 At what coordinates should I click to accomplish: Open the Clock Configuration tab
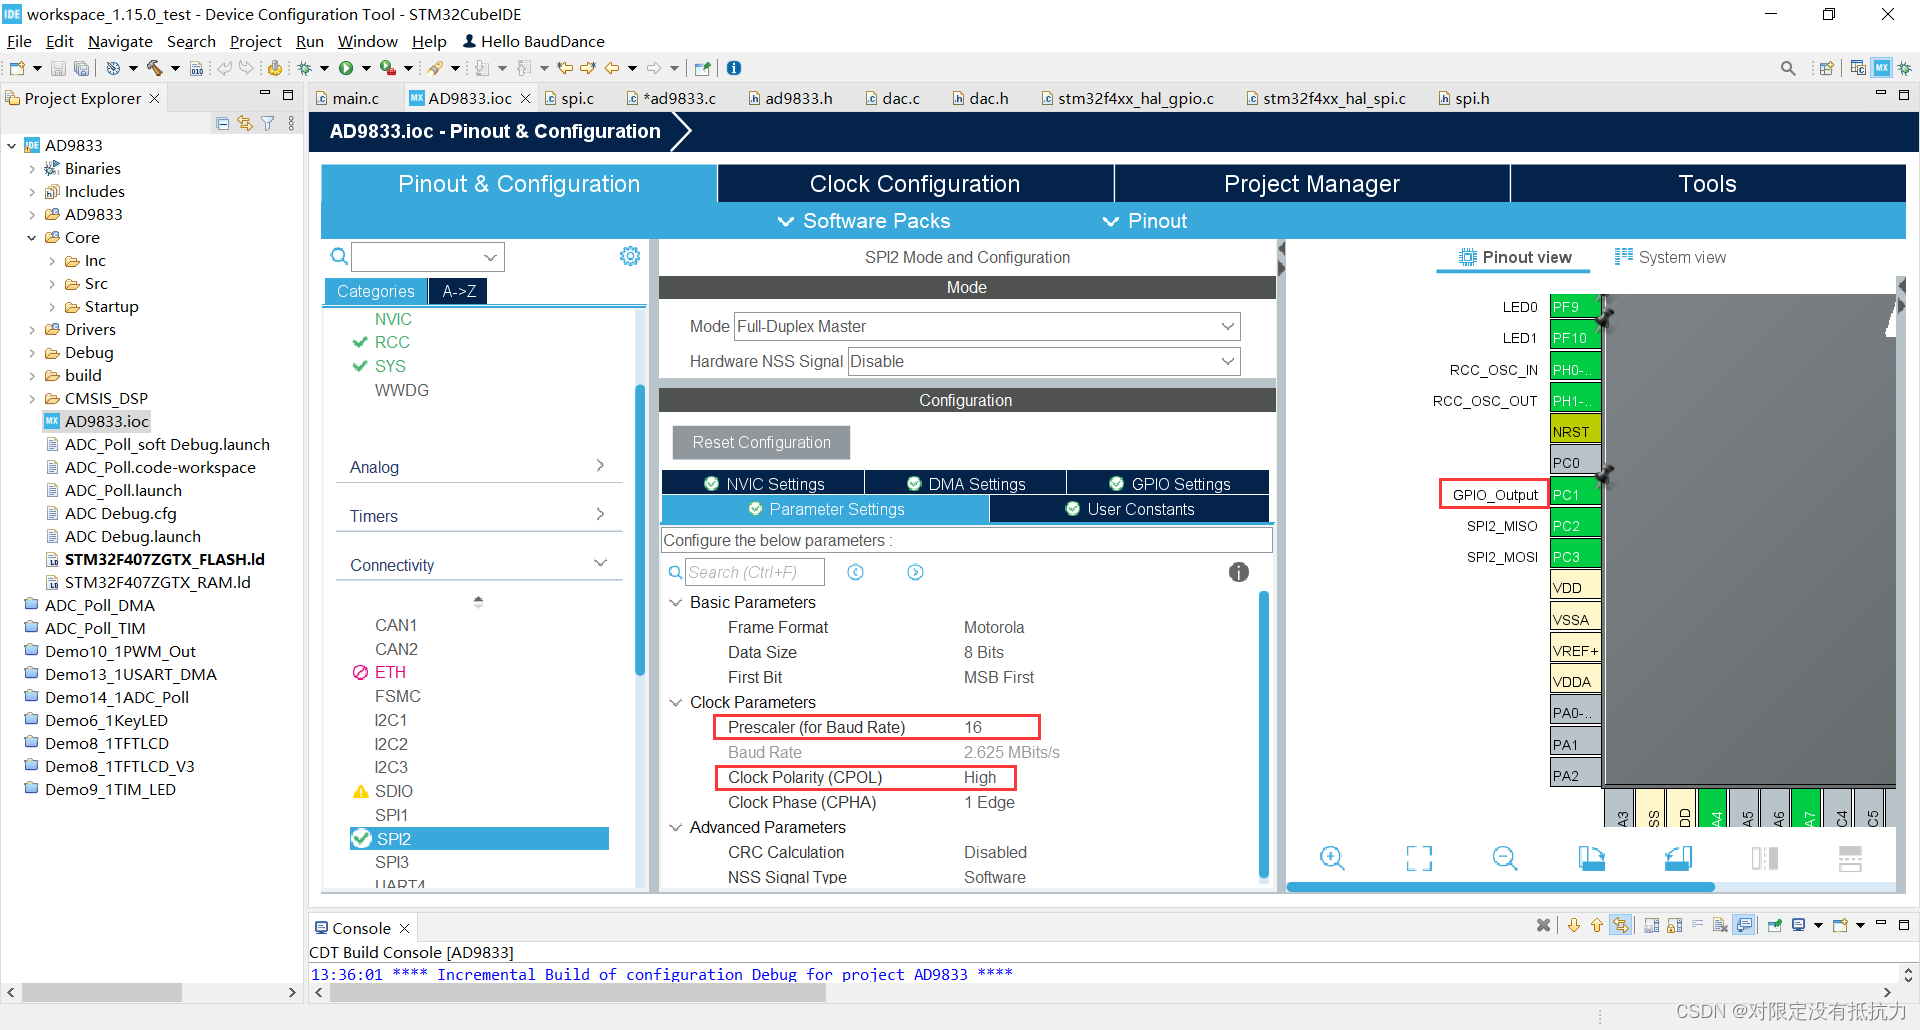click(915, 184)
